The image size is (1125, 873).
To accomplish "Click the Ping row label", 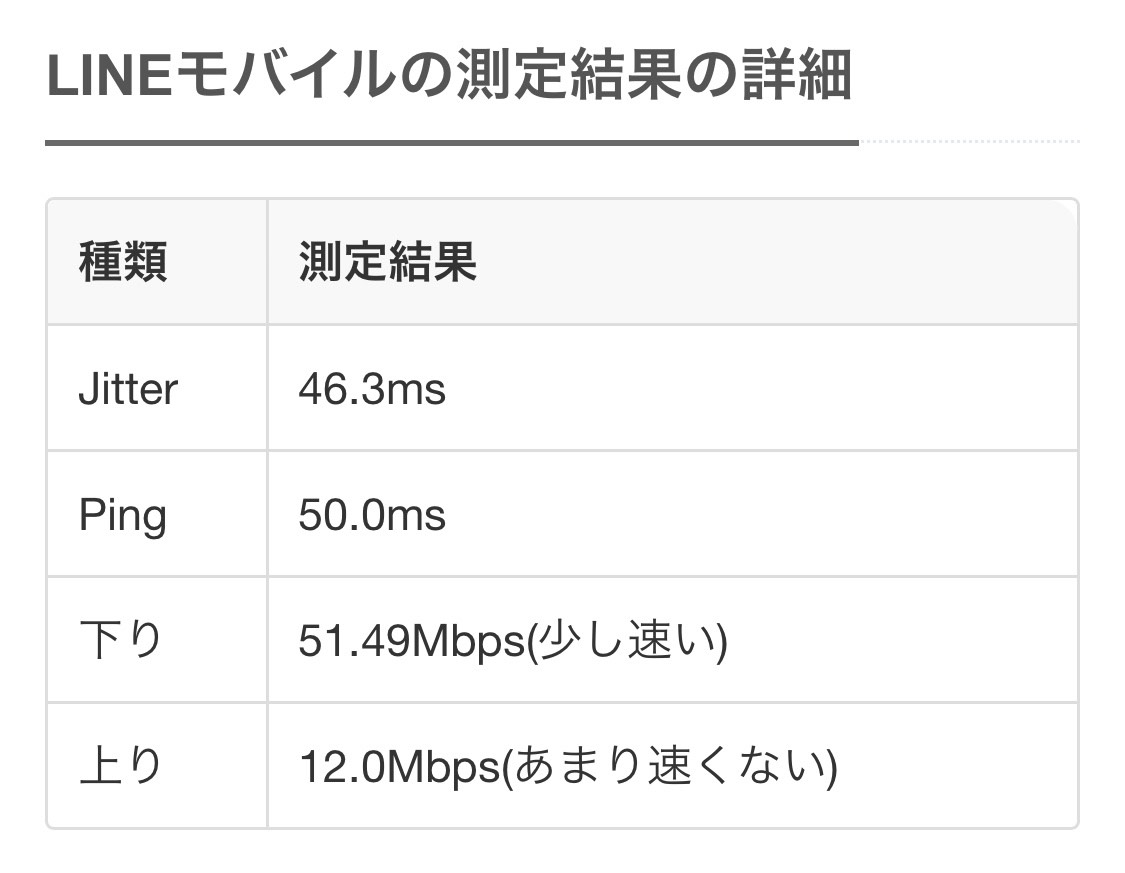I will pyautogui.click(x=123, y=516).
